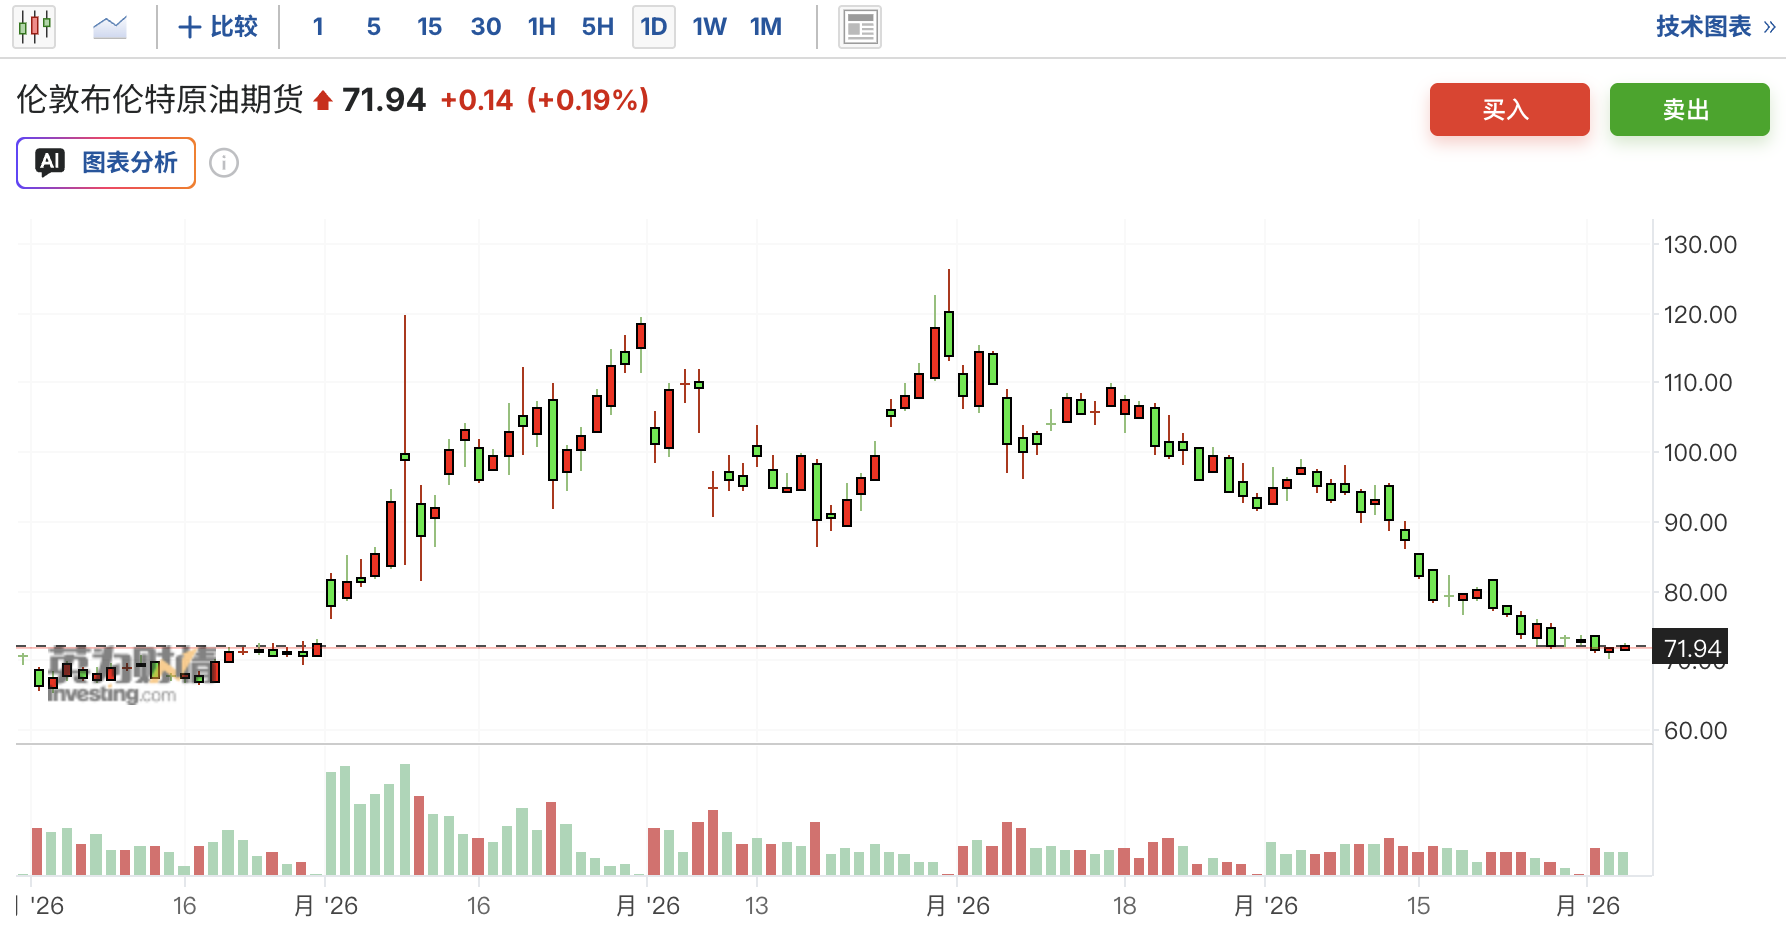Choose the 15-minute interval
Image resolution: width=1786 pixels, height=936 pixels.
(x=430, y=27)
